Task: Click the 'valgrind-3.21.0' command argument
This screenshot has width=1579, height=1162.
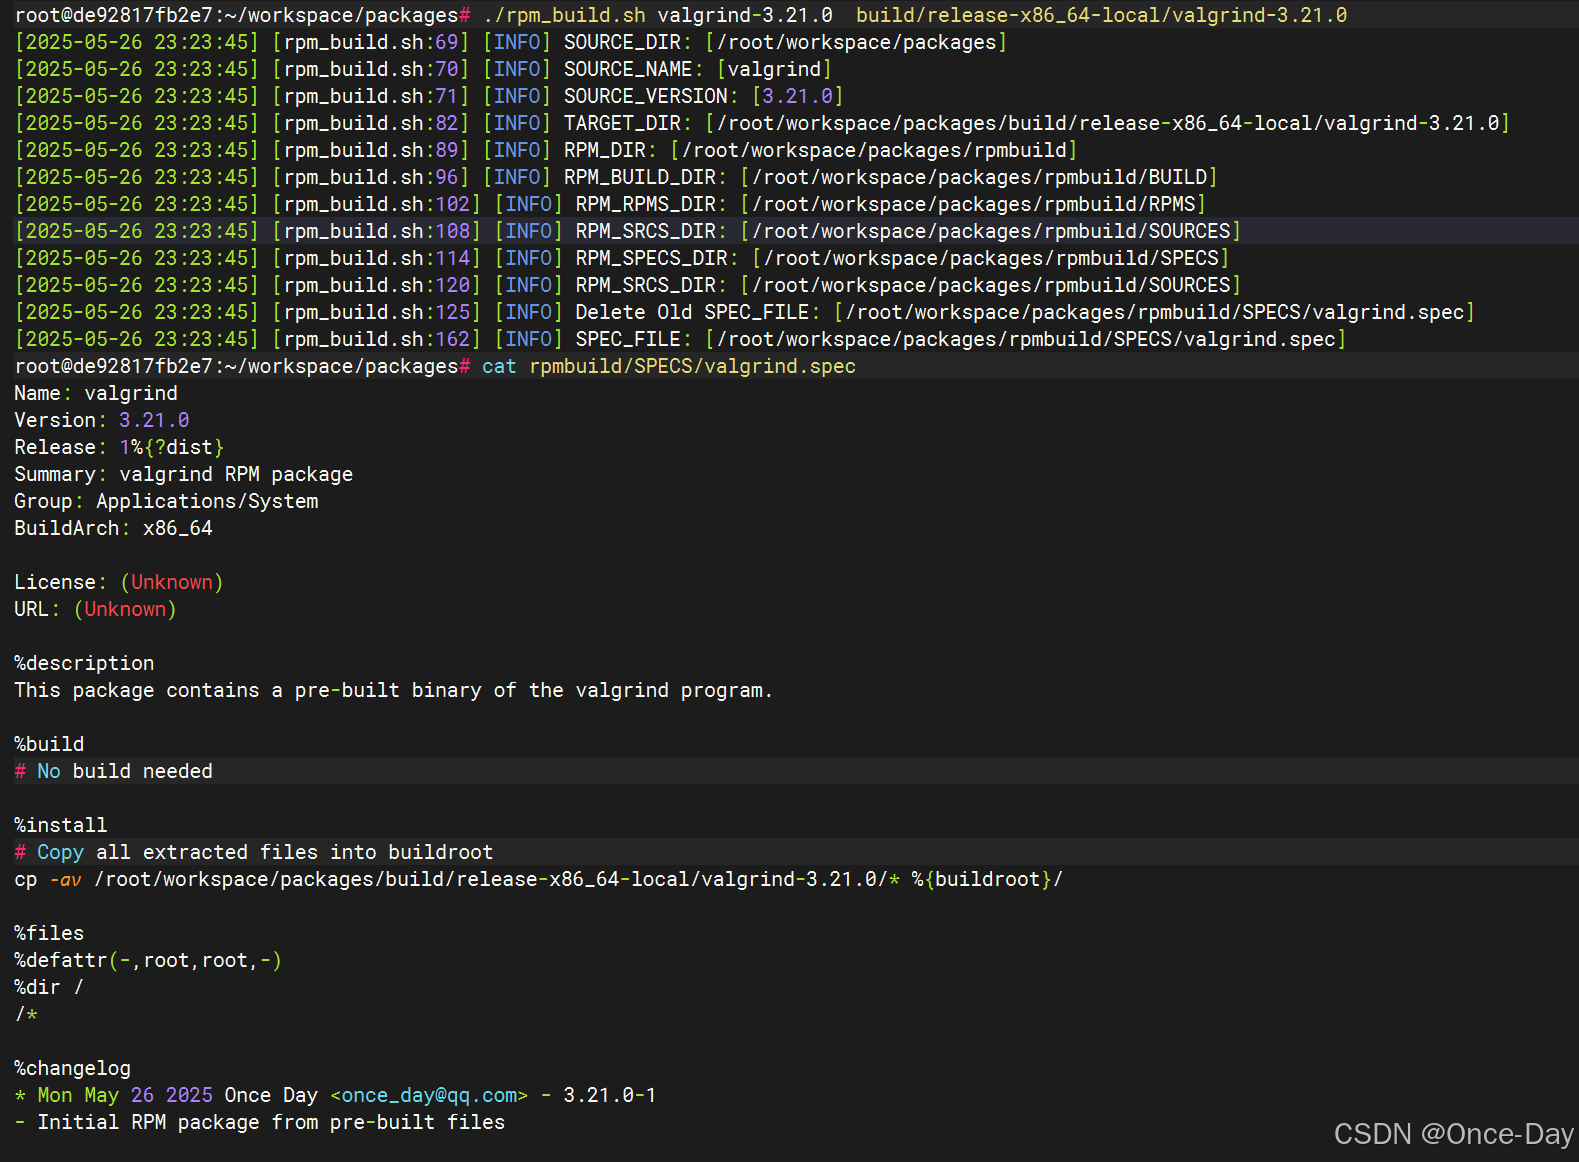Action: point(745,15)
